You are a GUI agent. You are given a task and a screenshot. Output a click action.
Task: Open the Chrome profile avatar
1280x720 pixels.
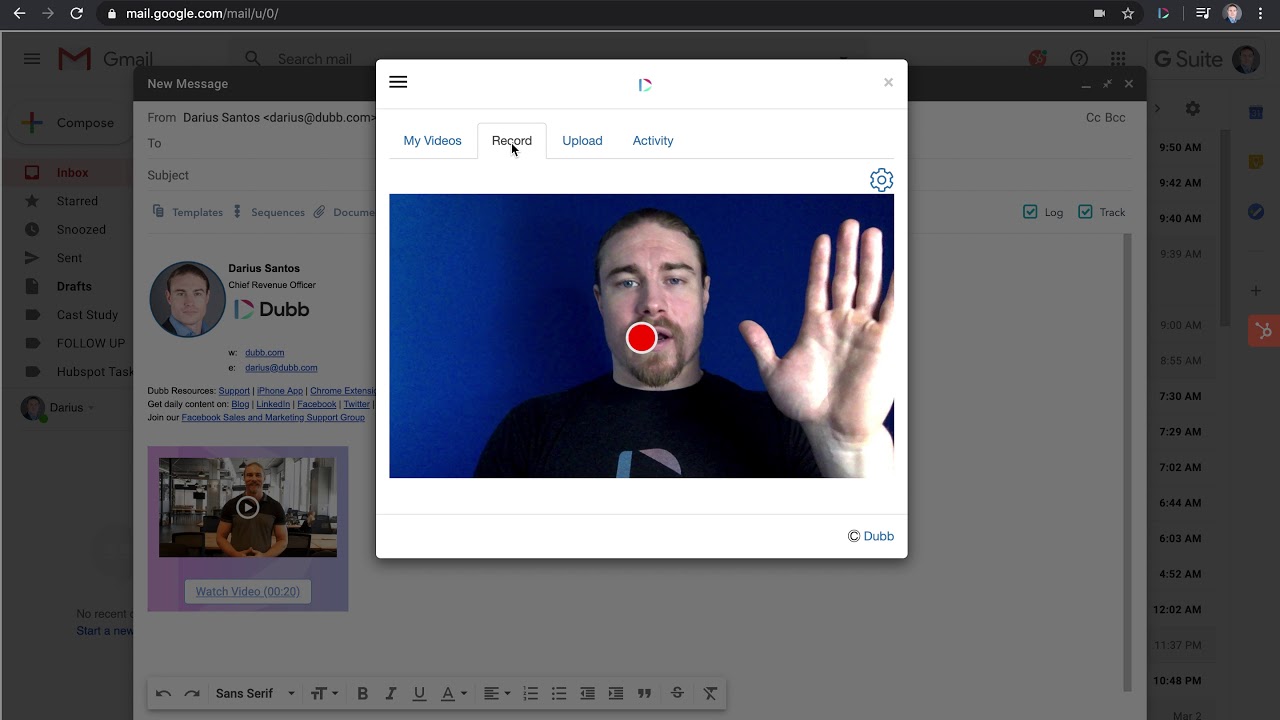(x=1233, y=14)
